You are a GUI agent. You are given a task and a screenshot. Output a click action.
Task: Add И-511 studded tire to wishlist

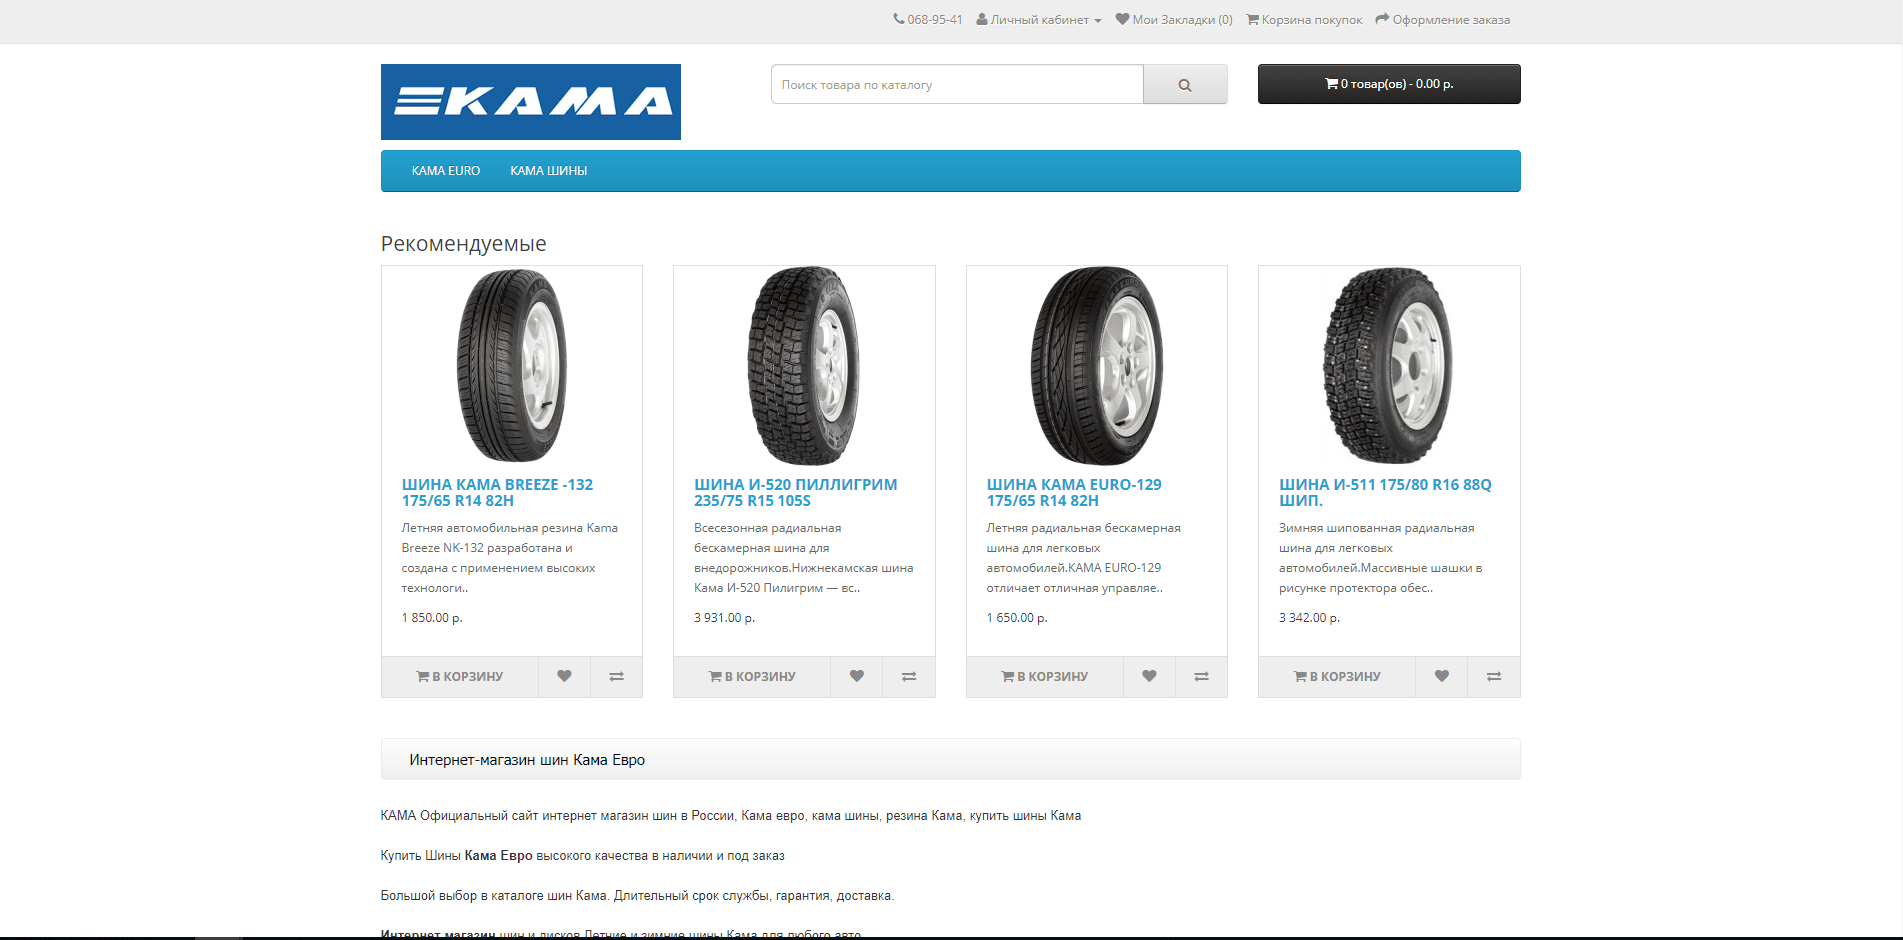pos(1441,677)
